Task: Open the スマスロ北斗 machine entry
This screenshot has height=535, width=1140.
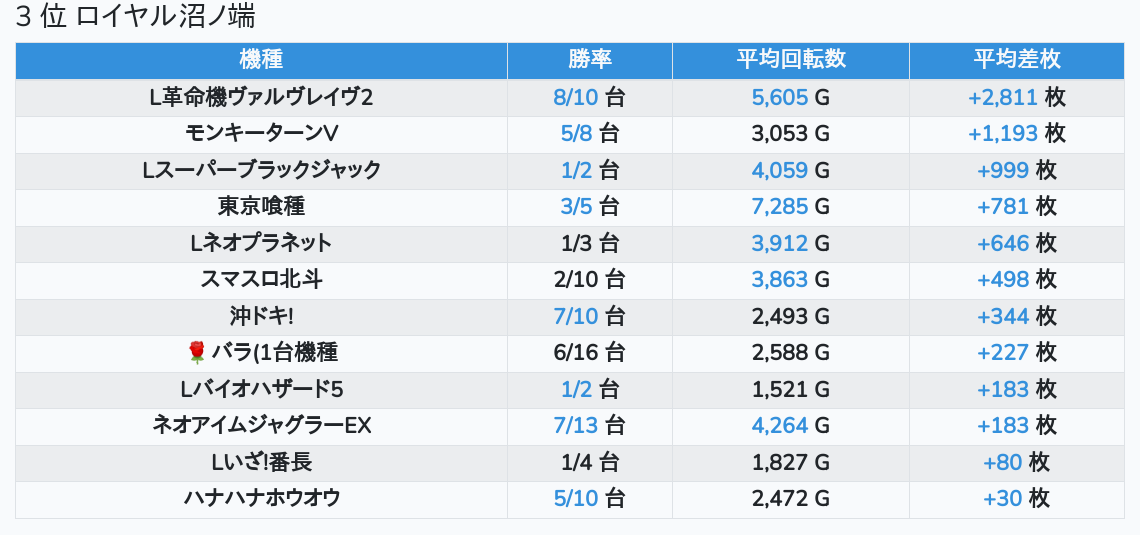Action: (x=261, y=279)
